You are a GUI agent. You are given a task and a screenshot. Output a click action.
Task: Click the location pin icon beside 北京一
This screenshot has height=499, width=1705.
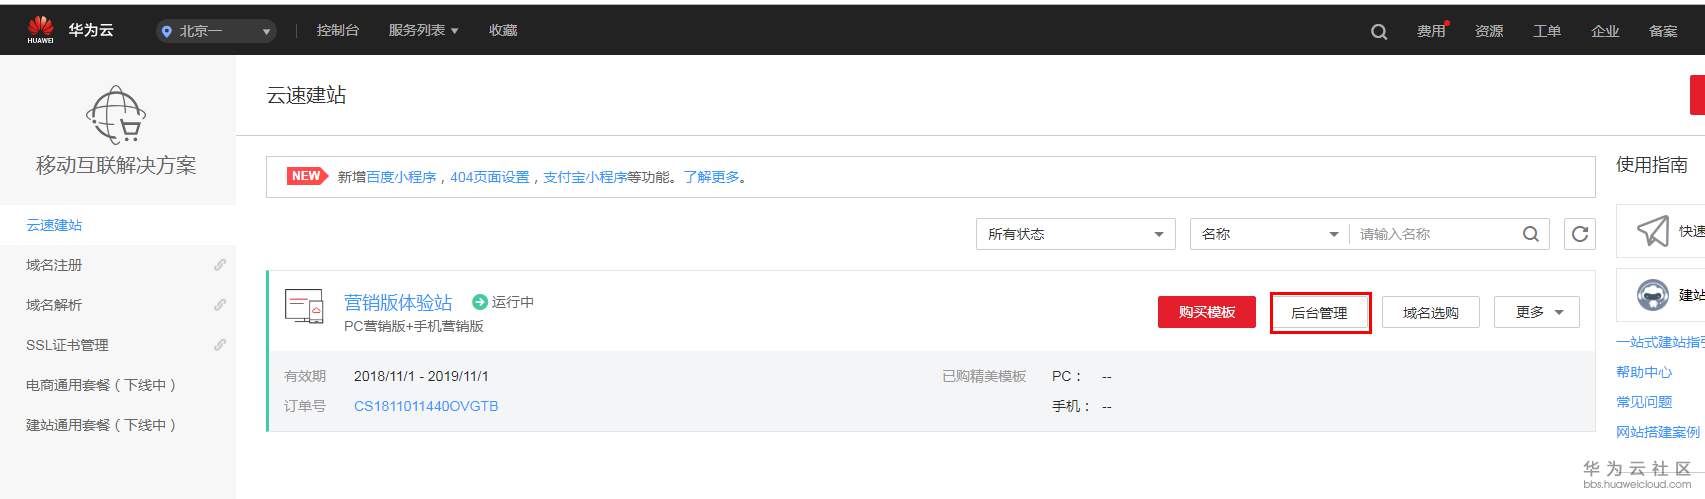(167, 32)
